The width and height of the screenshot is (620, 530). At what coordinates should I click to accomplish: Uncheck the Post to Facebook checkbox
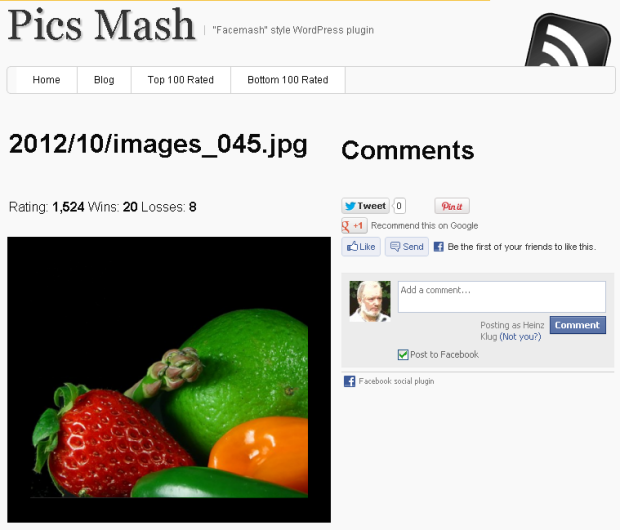(x=403, y=355)
